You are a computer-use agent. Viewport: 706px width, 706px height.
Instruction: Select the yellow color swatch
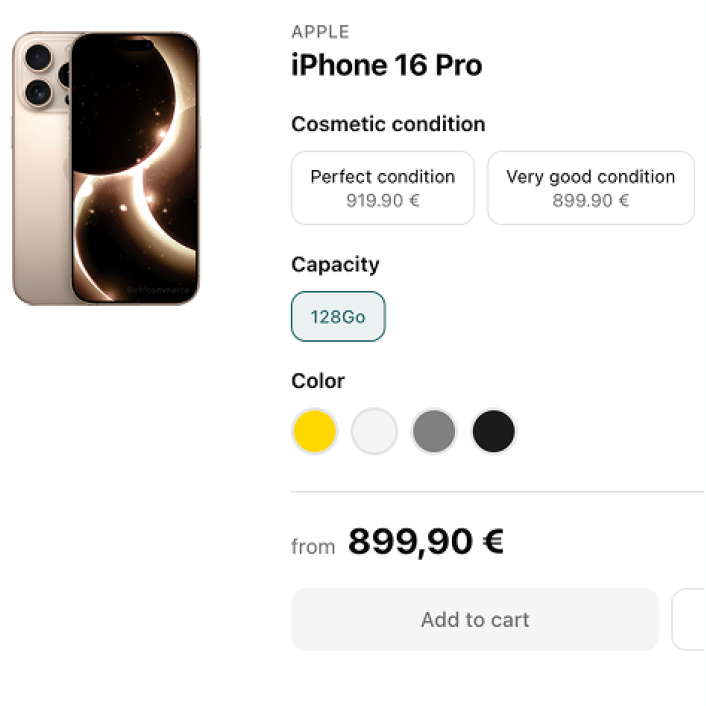[x=315, y=432]
